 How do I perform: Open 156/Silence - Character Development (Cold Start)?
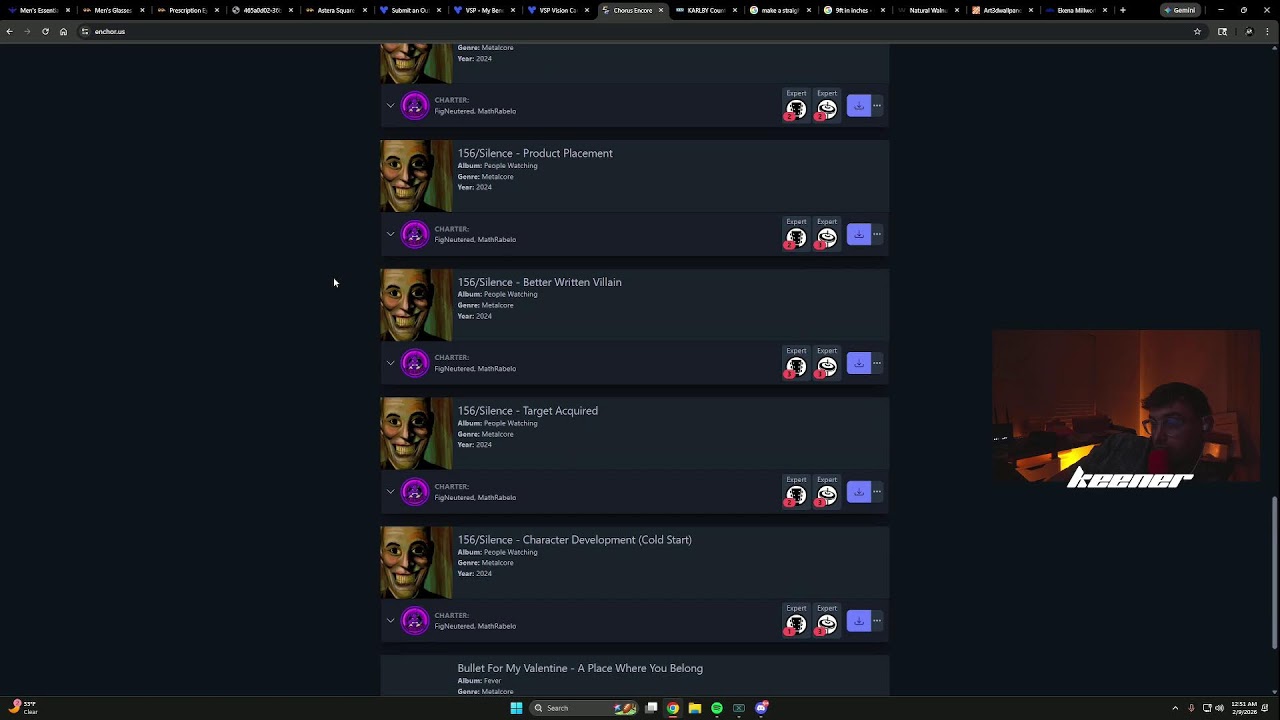tap(574, 540)
